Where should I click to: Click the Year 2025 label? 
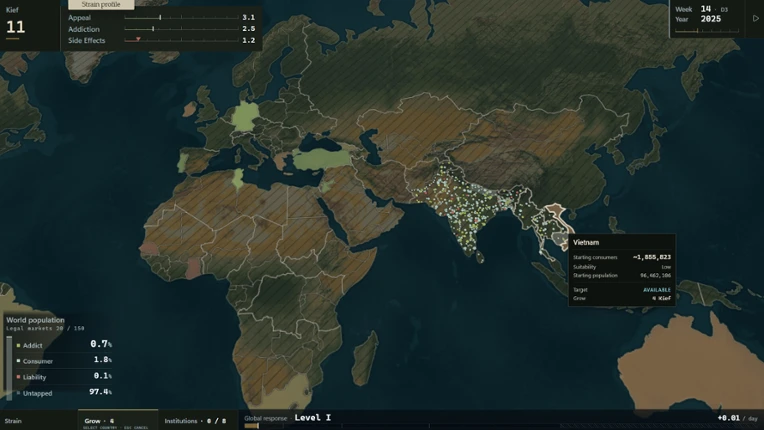coord(698,19)
